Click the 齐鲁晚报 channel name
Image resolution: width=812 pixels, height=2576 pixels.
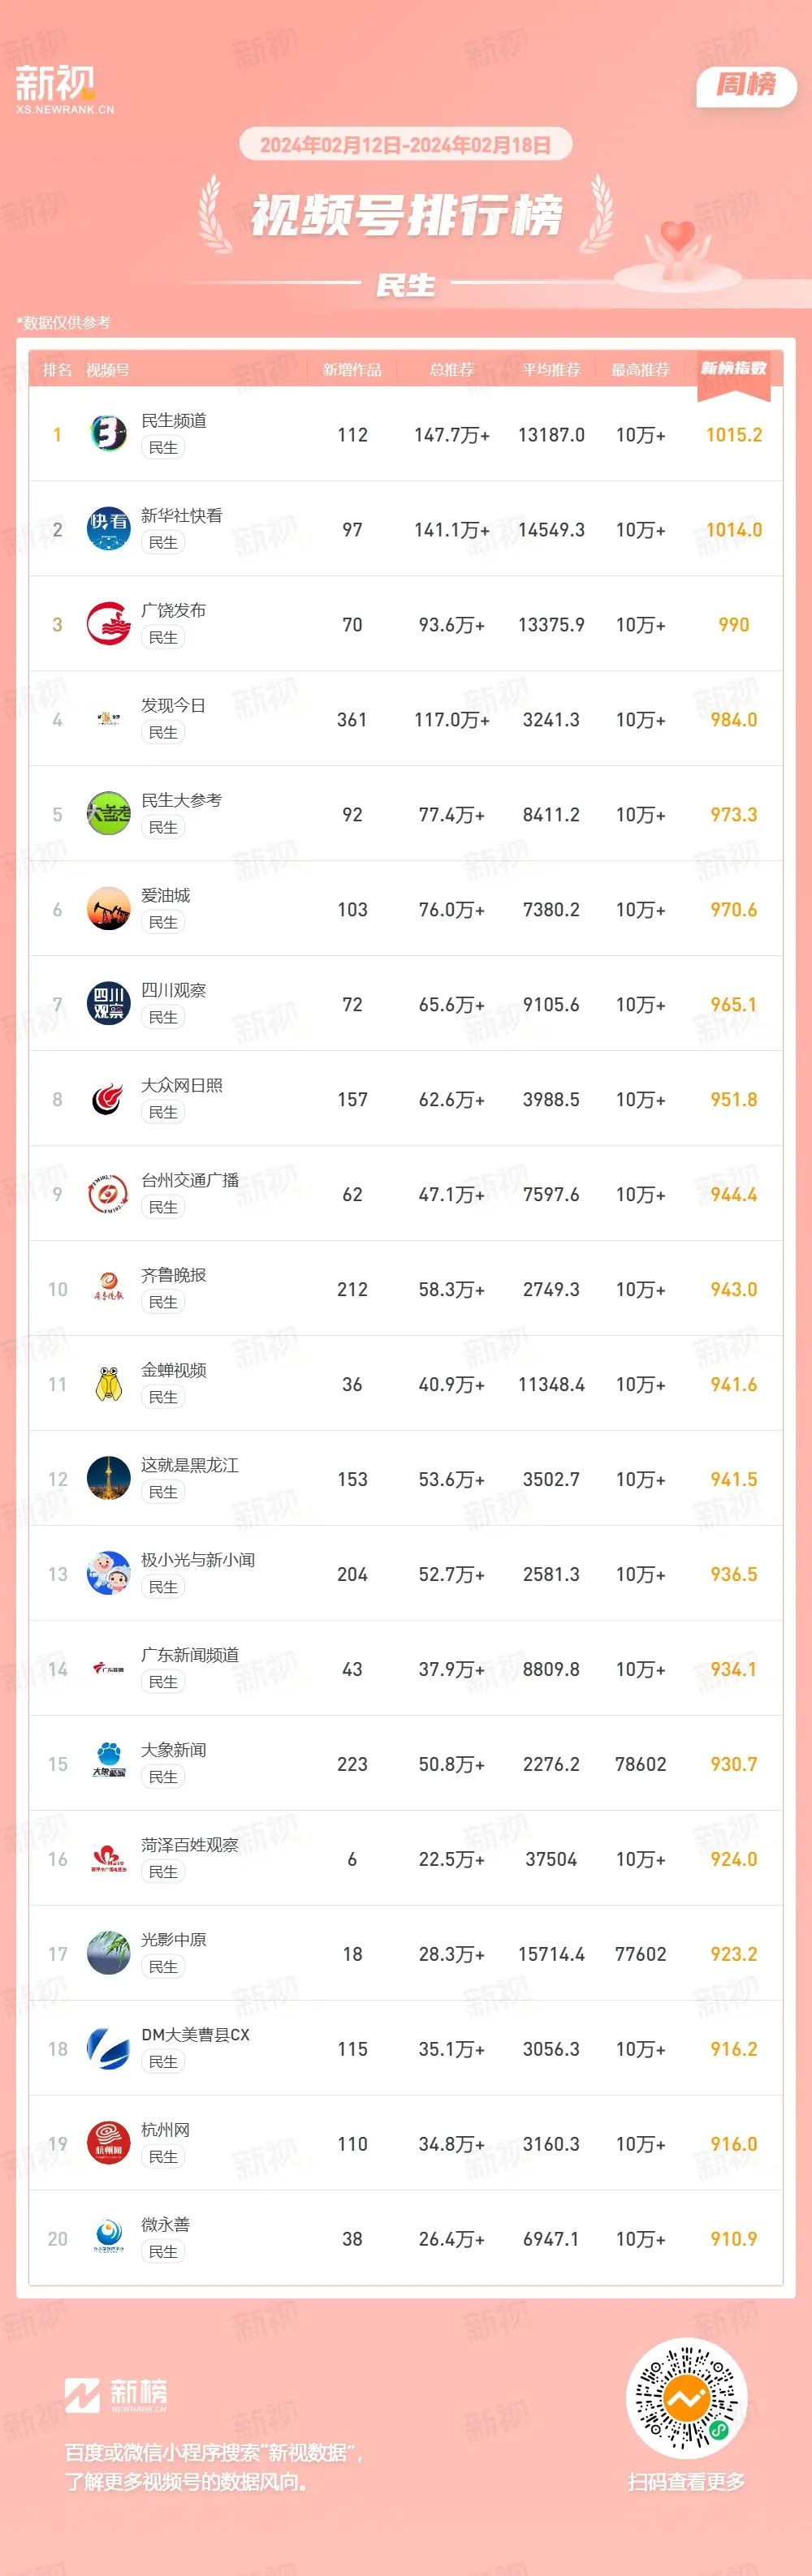[x=173, y=1275]
